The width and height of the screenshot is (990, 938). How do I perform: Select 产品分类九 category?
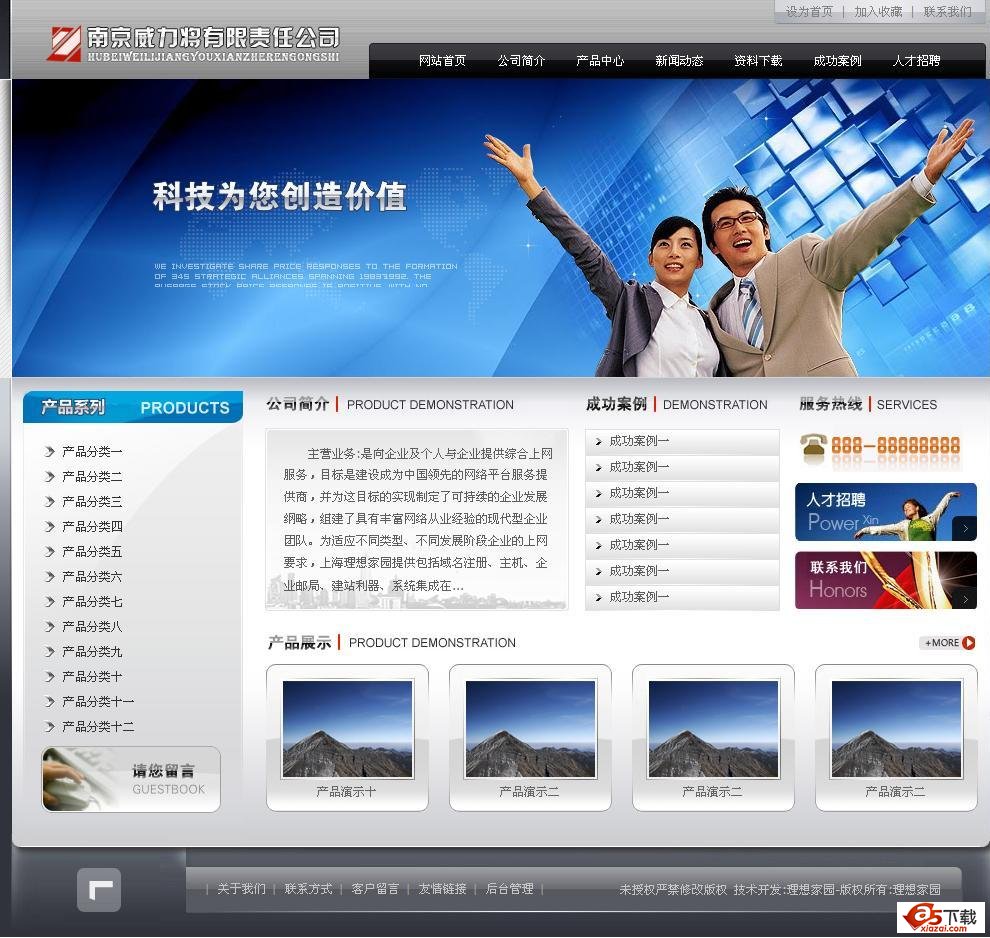pos(92,651)
